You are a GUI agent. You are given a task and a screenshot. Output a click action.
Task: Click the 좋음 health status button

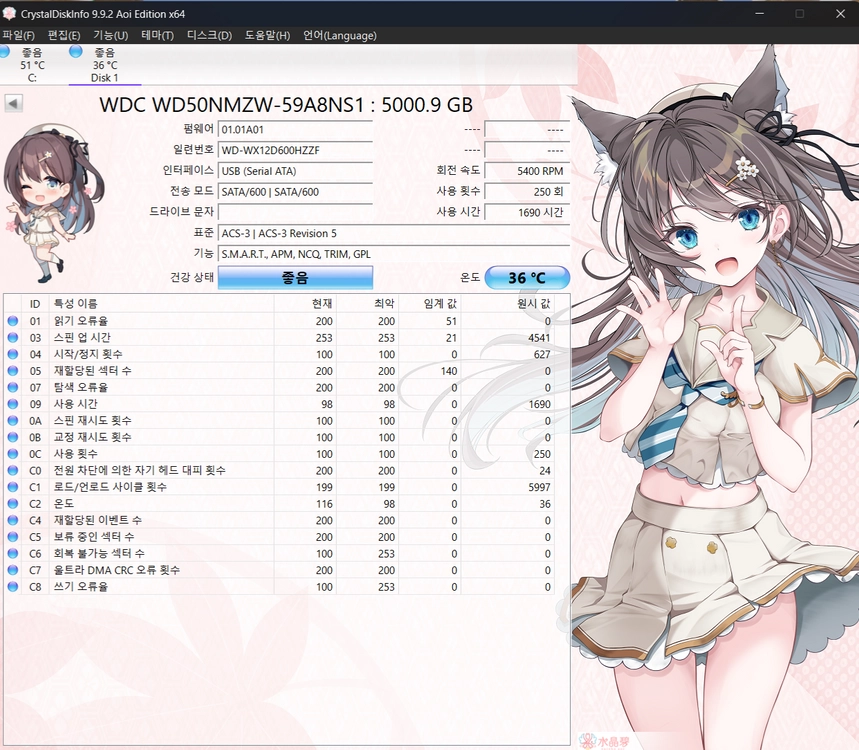point(295,278)
